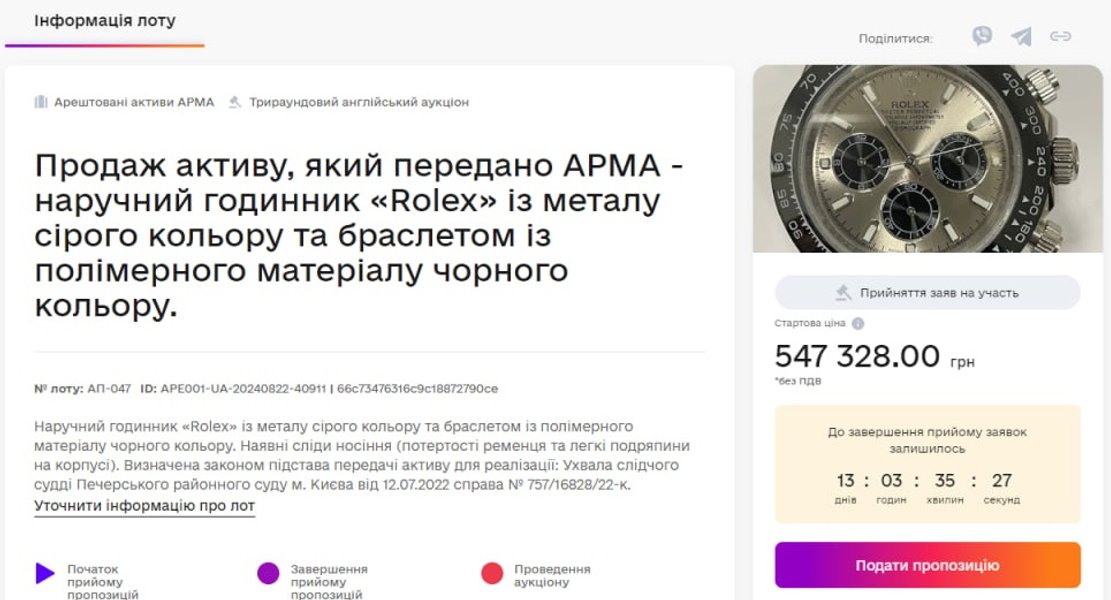Open the Інформація лоту tab
The height and width of the screenshot is (600, 1111).
[105, 21]
